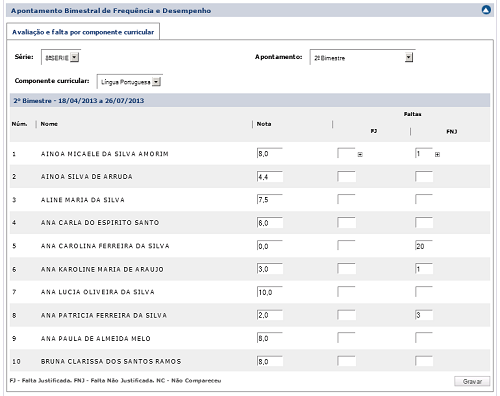The image size is (500, 396).
Task: Click FJ field for Ana Lucia Oliveira da Silva
Action: pyautogui.click(x=346, y=292)
